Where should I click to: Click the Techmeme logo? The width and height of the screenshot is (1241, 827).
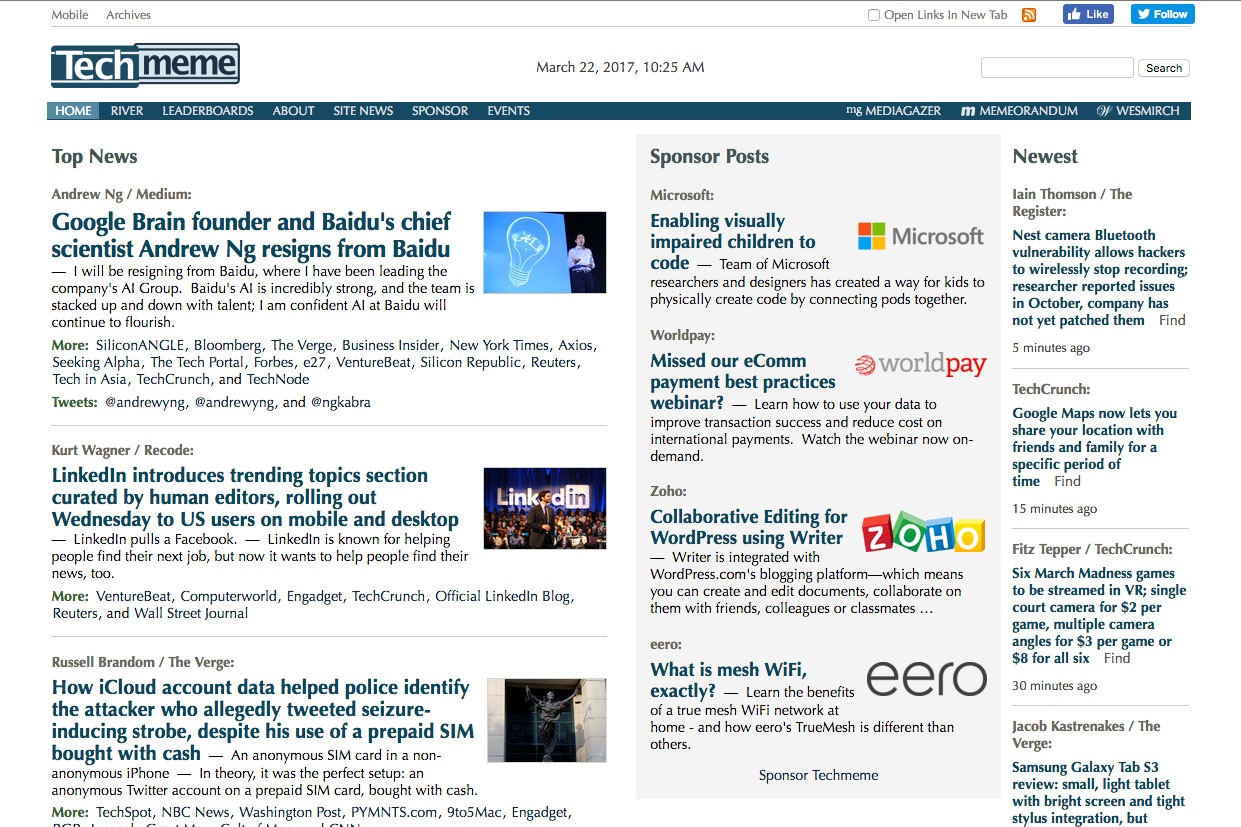145,66
